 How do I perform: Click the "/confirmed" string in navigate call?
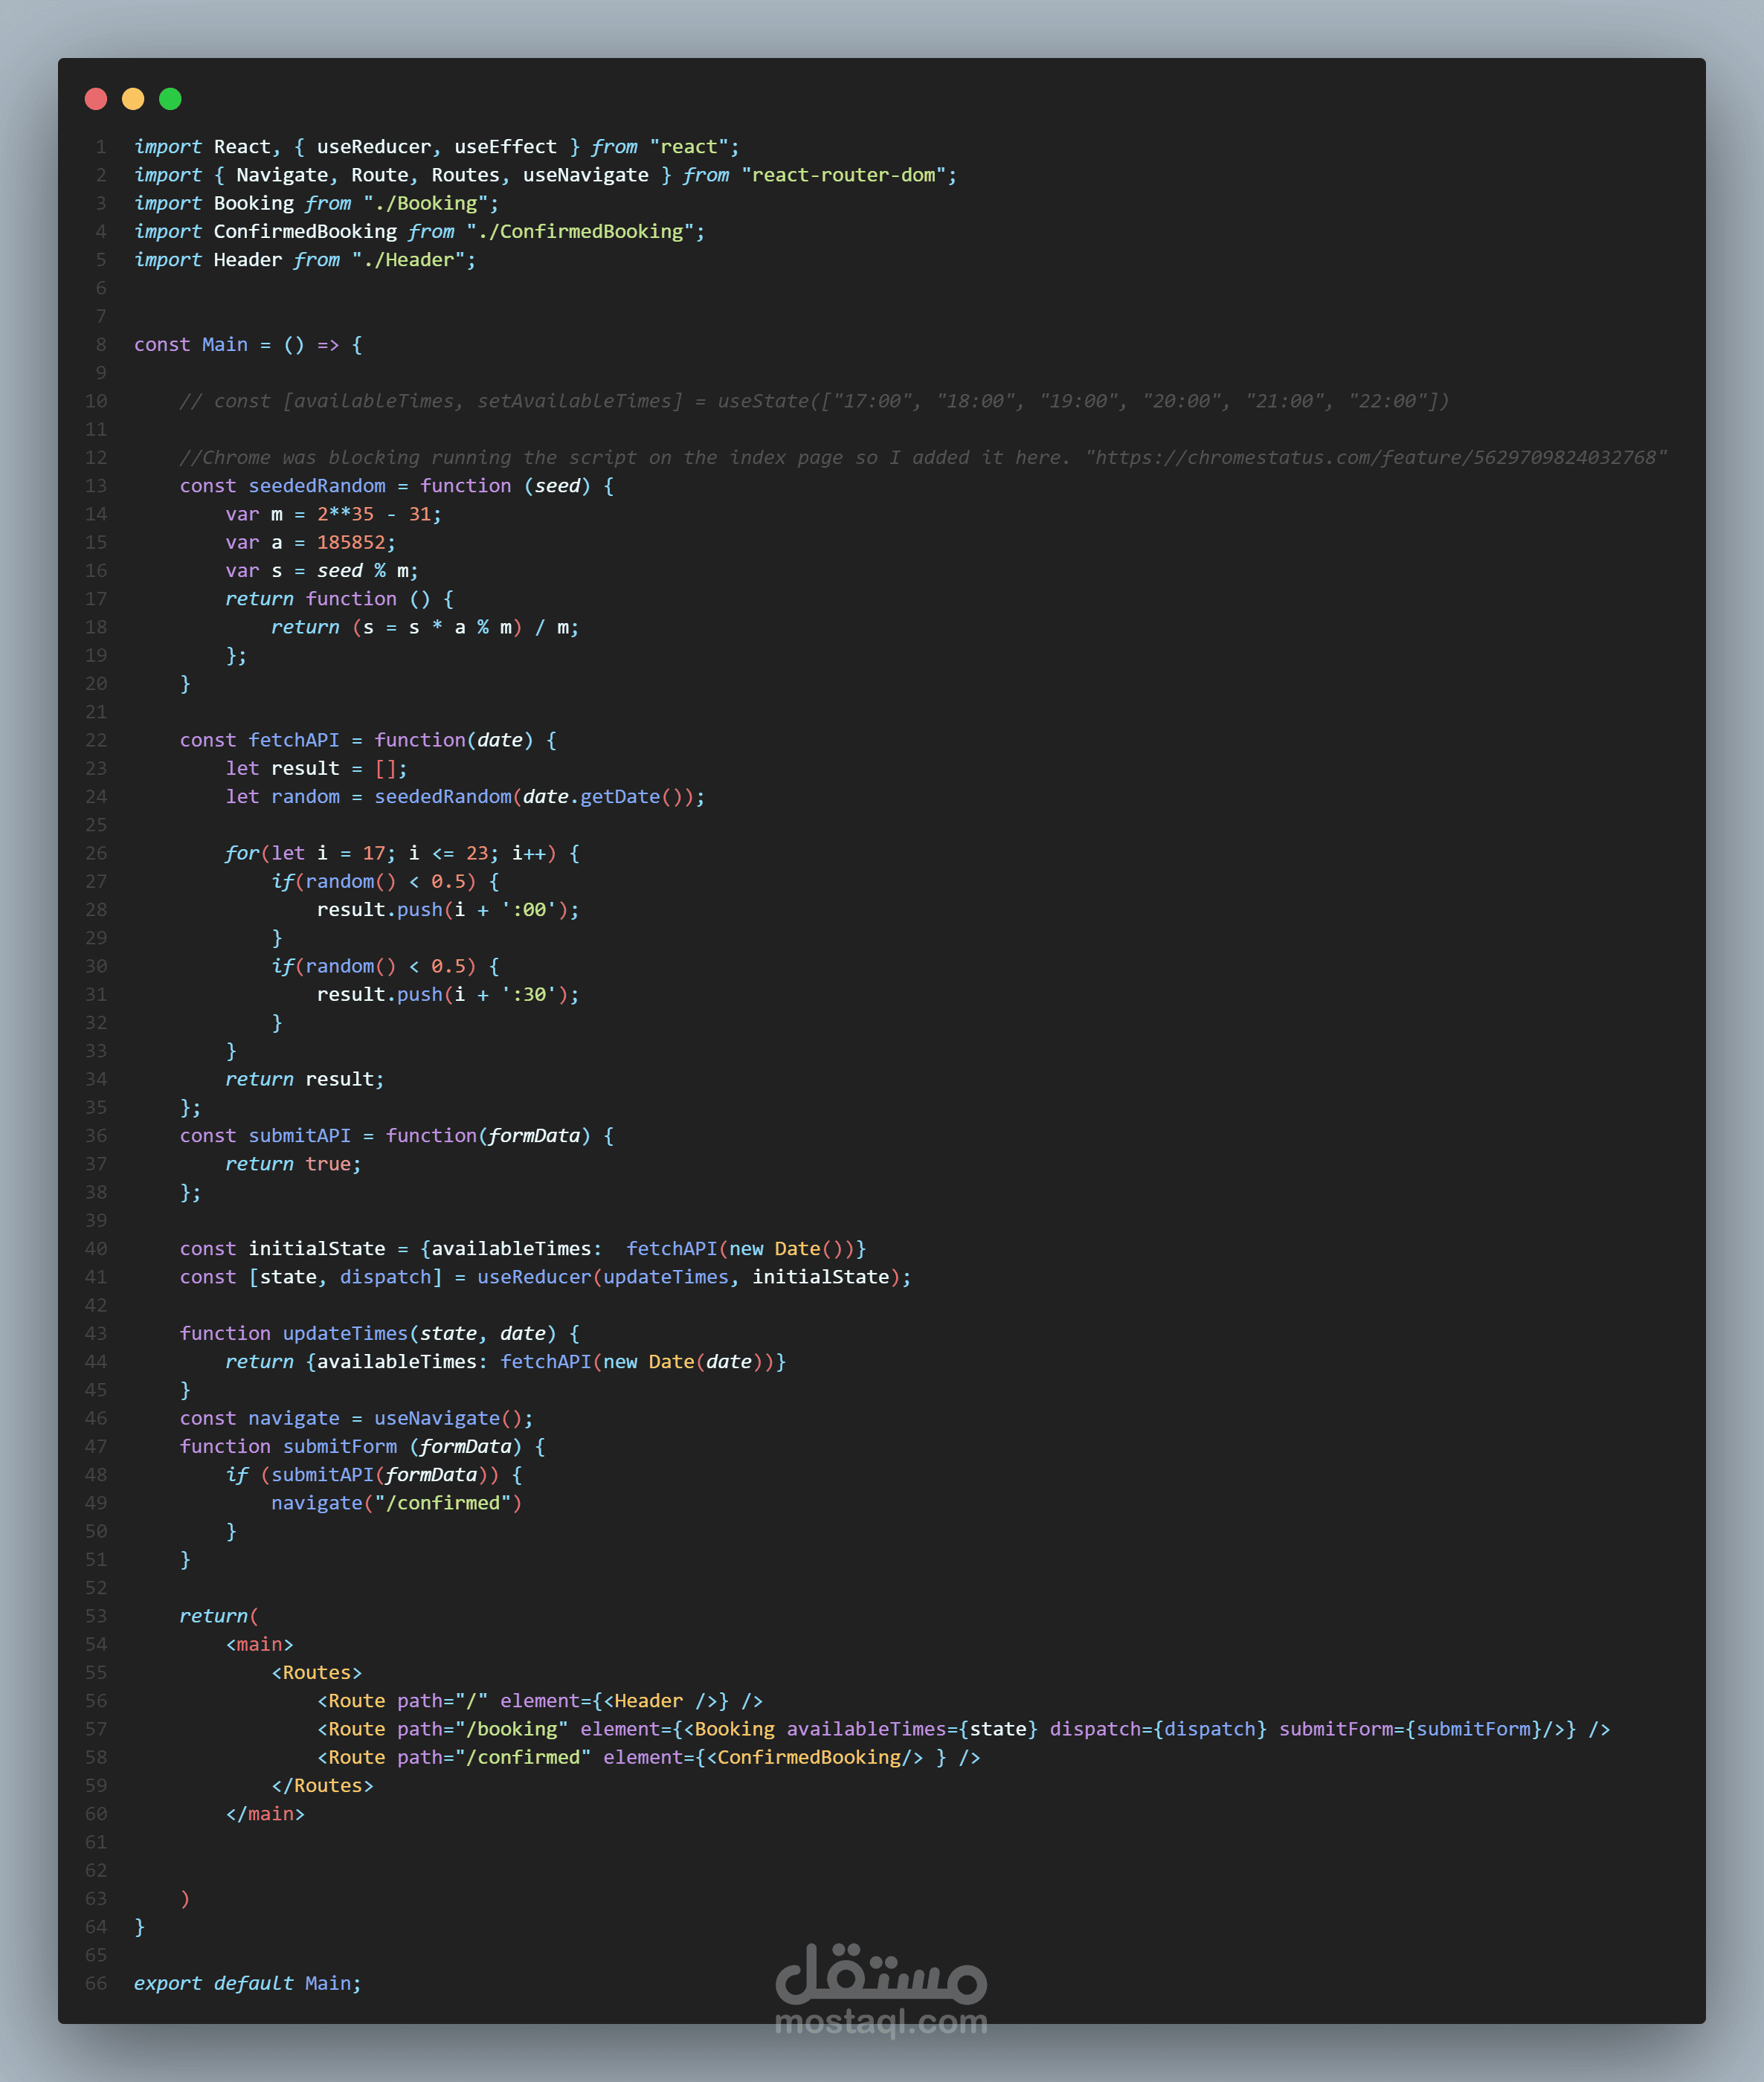click(x=443, y=1503)
